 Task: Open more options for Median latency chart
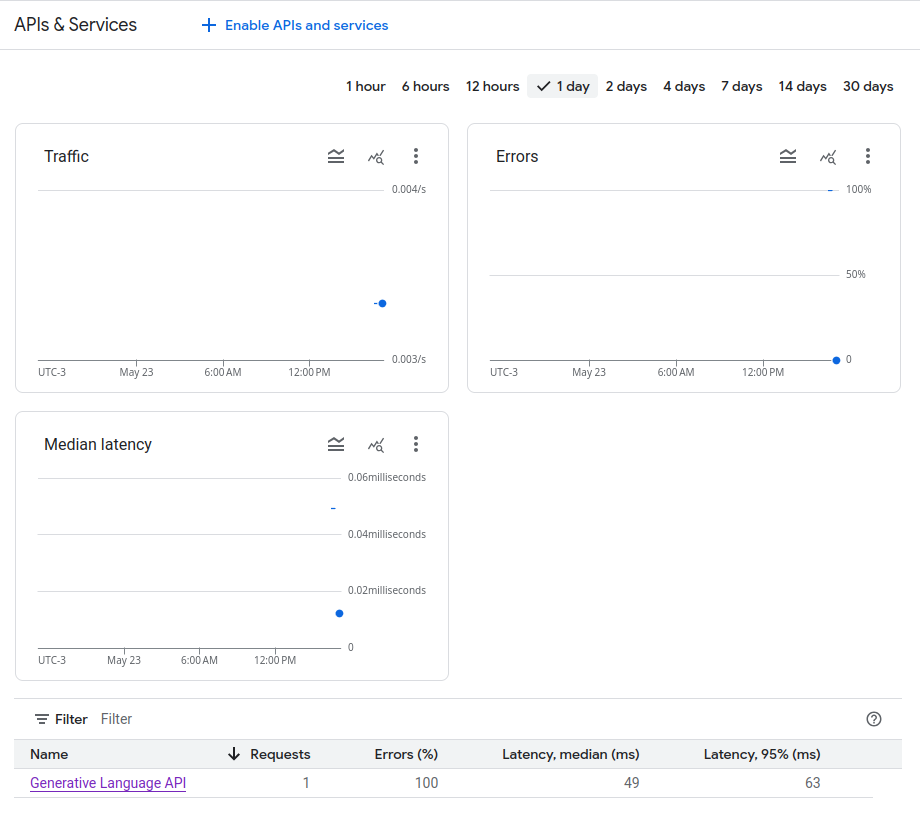pos(416,444)
